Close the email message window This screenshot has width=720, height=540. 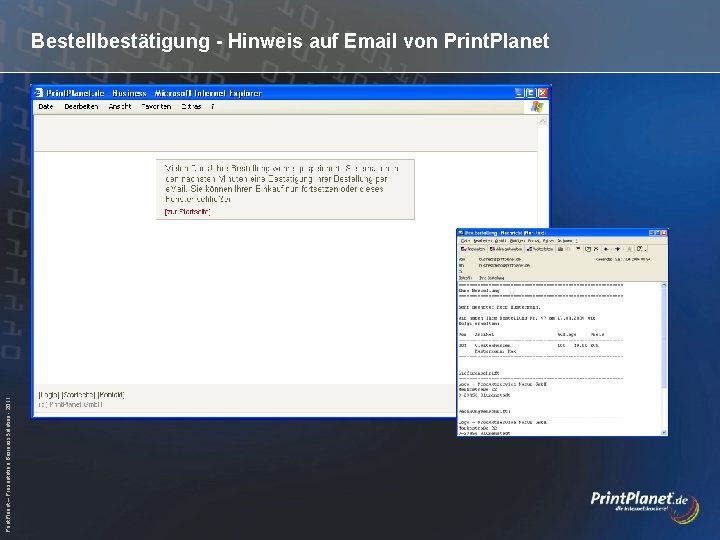pyautogui.click(x=664, y=233)
